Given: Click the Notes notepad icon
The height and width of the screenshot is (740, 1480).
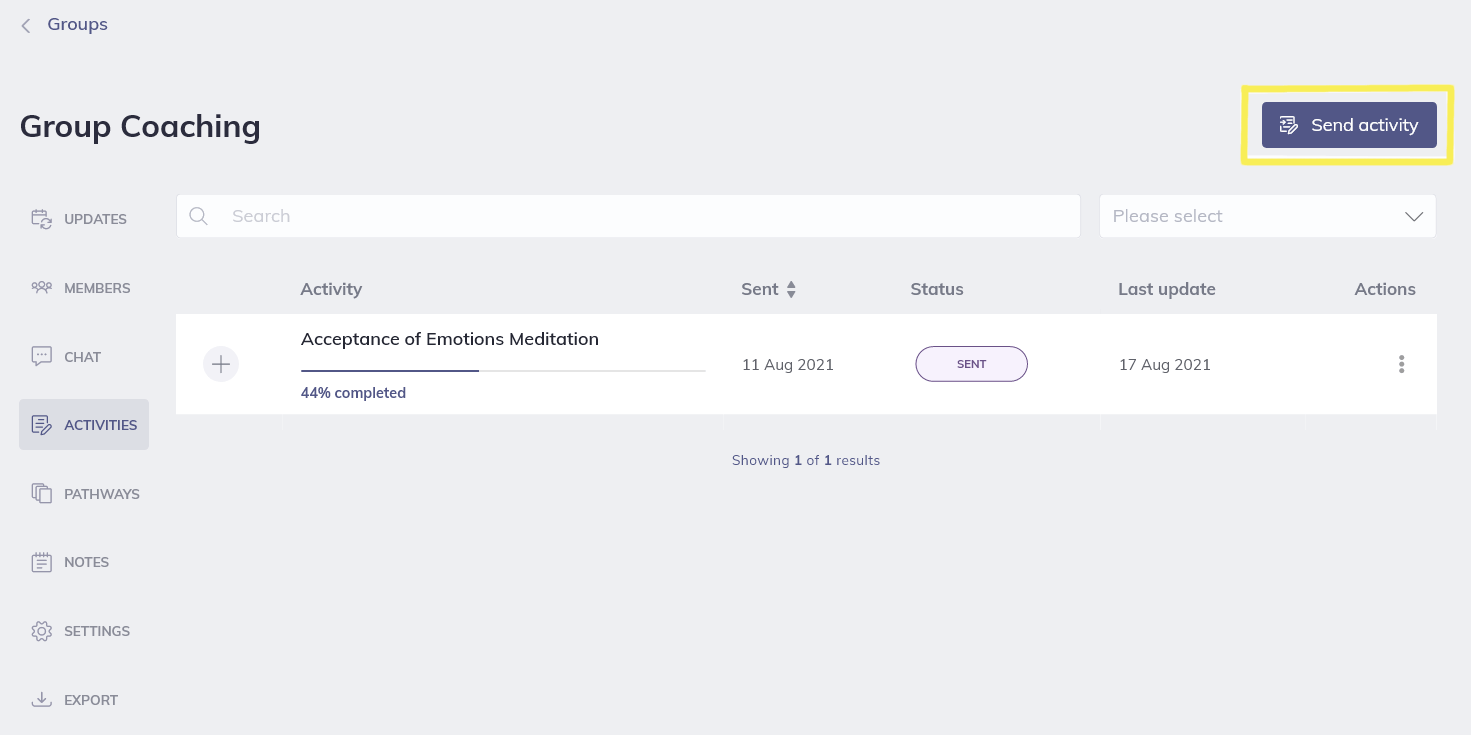Looking at the screenshot, I should (x=41, y=562).
